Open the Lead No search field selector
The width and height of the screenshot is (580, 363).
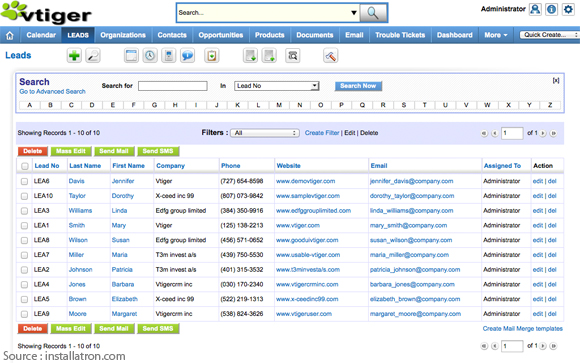tap(276, 86)
